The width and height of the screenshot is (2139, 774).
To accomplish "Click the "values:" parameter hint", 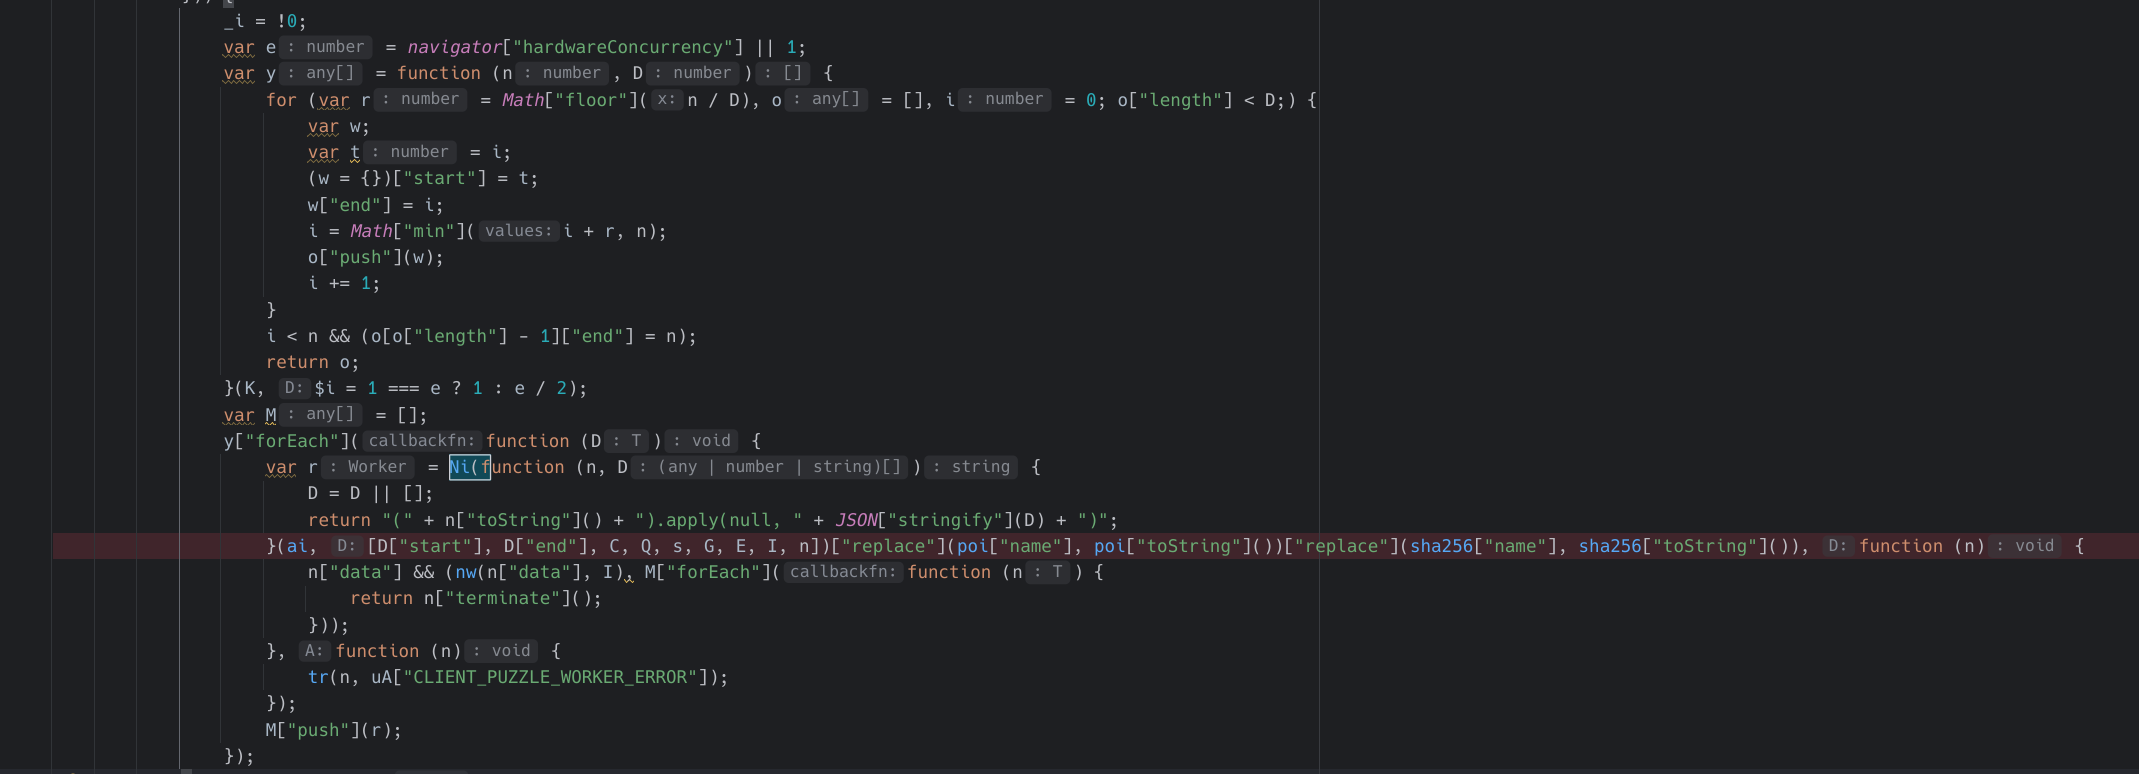I will coord(519,231).
